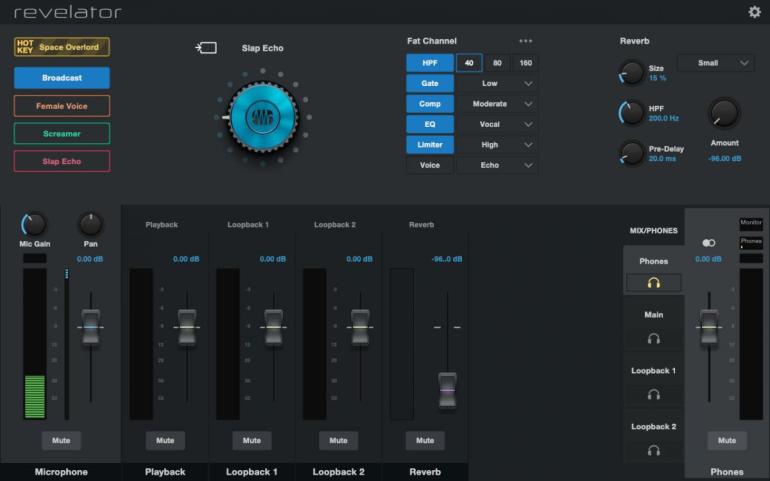The image size is (770, 481).
Task: Click the Reverb Pre-Delay knob
Action: coord(632,153)
